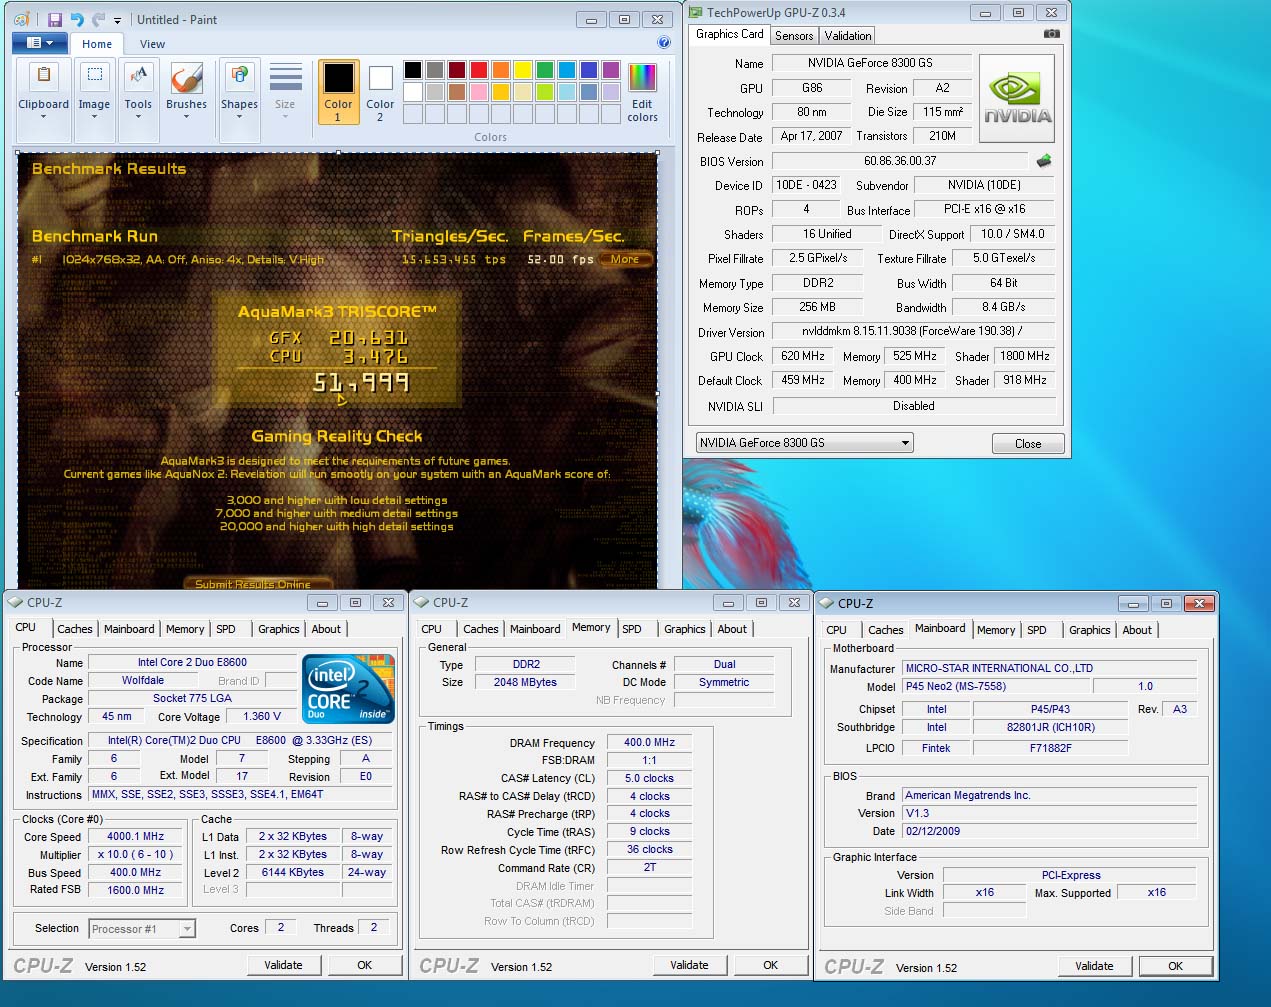Pick the green swatch in Paint's palette

coord(545,70)
